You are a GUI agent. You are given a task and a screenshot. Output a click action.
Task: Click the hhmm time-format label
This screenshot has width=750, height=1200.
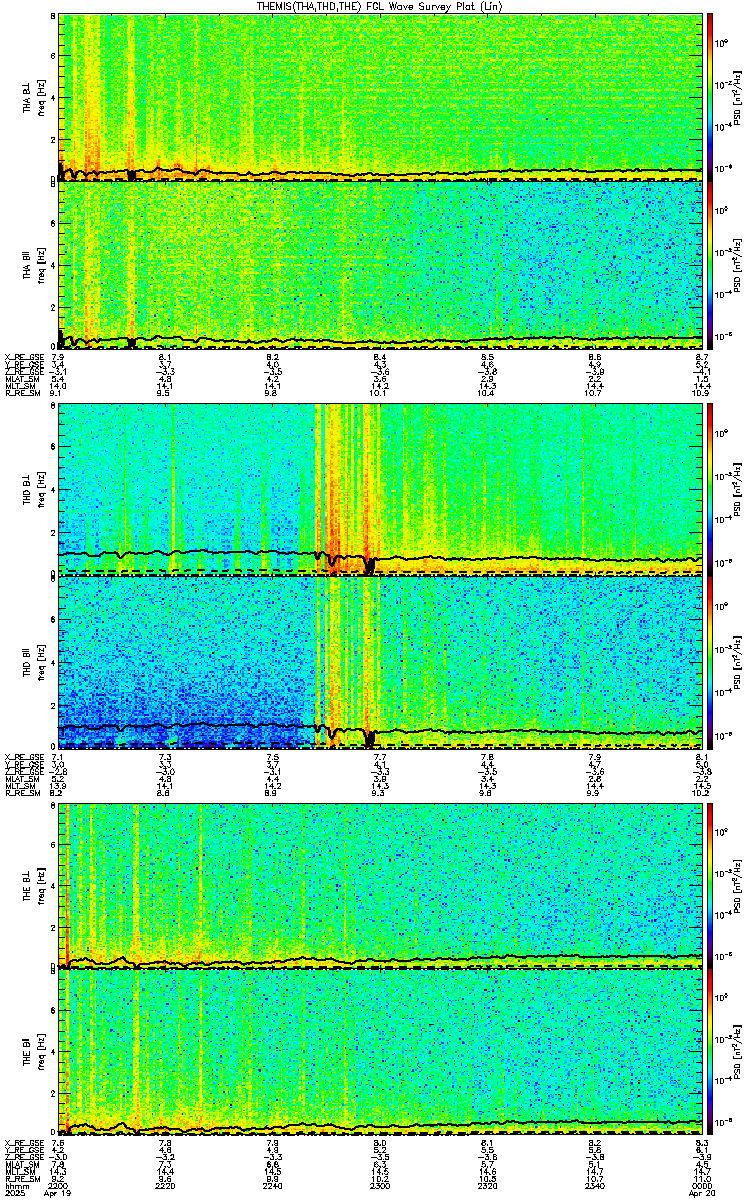click(17, 1186)
